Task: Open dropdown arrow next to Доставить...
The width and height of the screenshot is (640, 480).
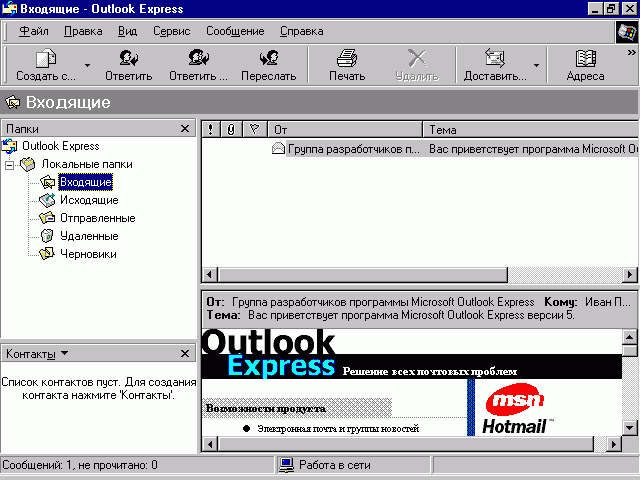Action: click(536, 65)
